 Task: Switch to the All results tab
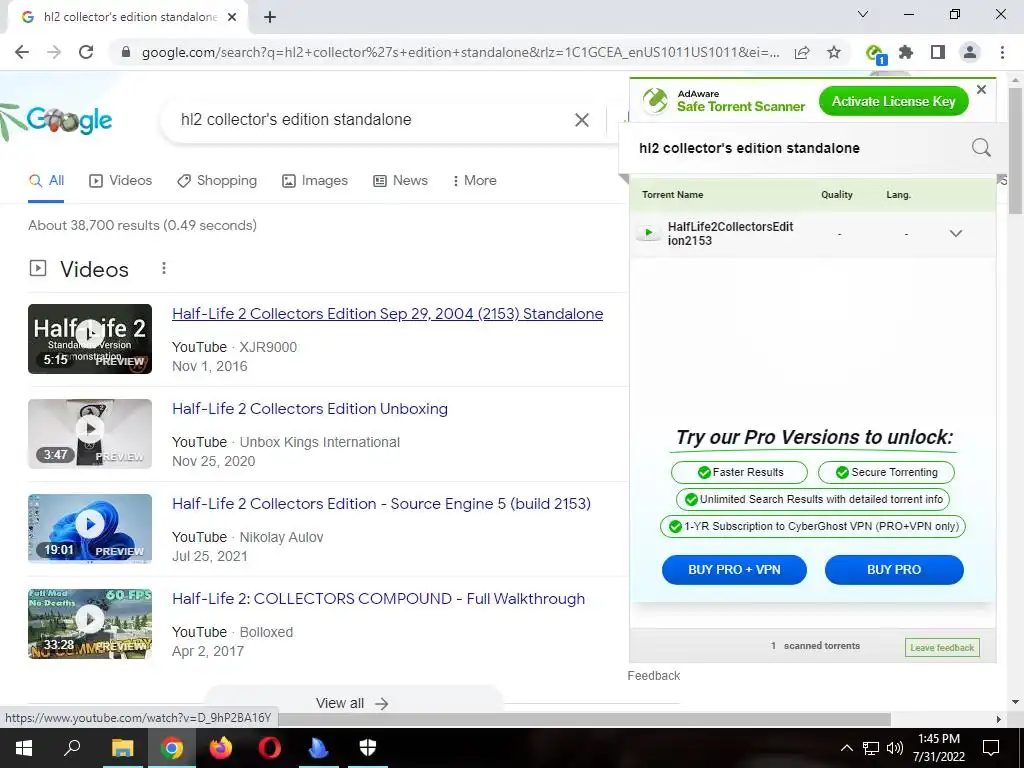pos(46,181)
